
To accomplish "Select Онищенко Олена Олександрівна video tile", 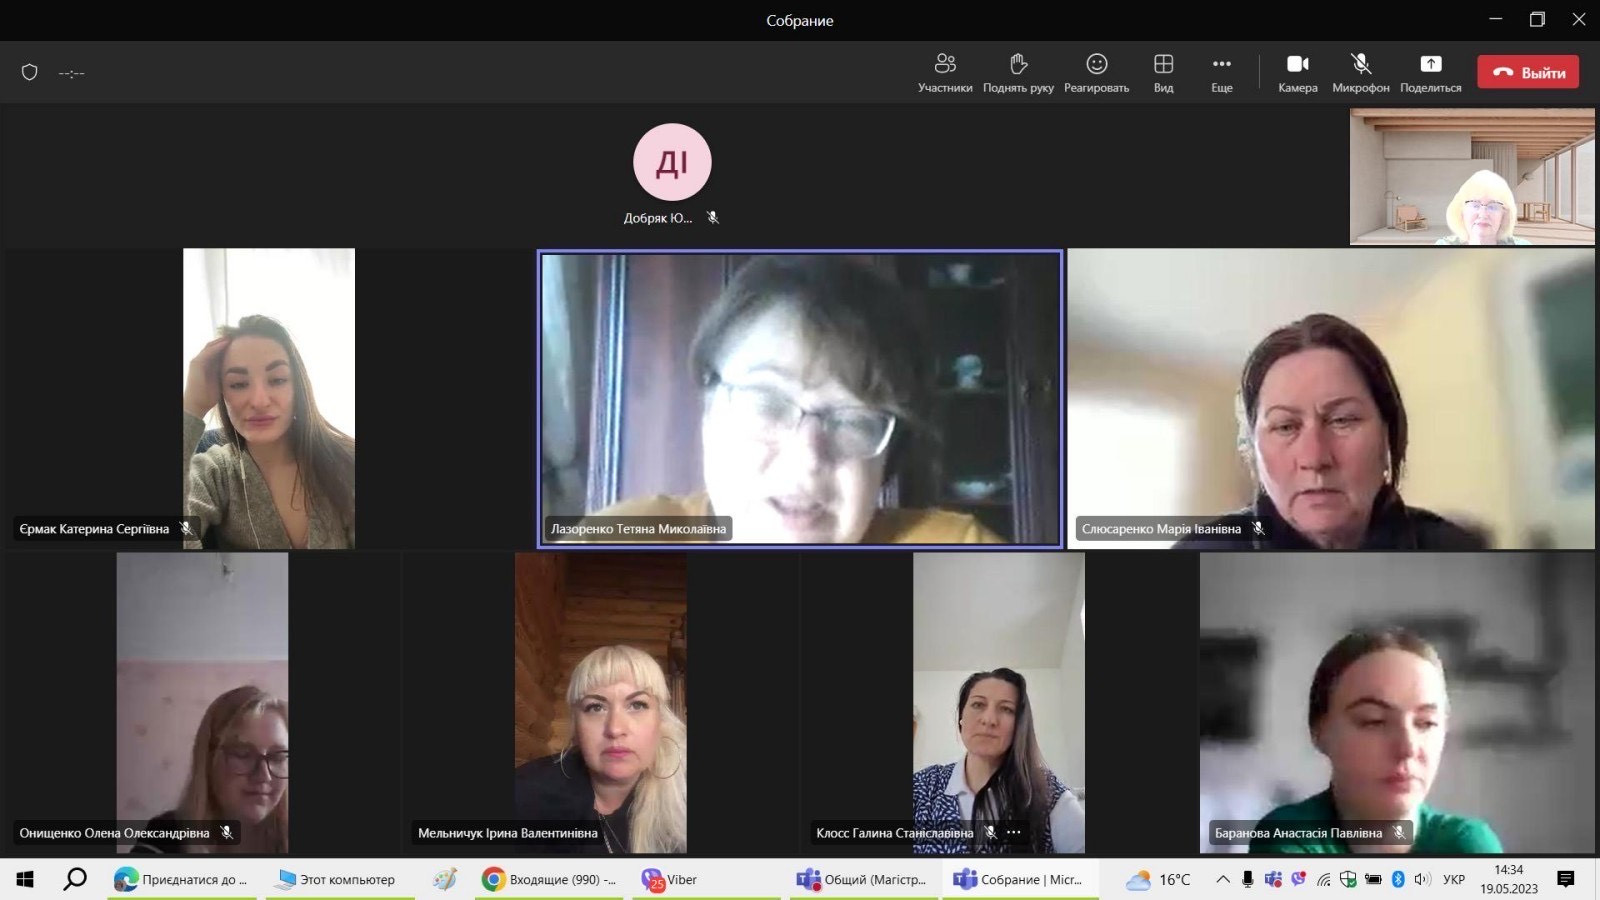I will click(x=202, y=703).
